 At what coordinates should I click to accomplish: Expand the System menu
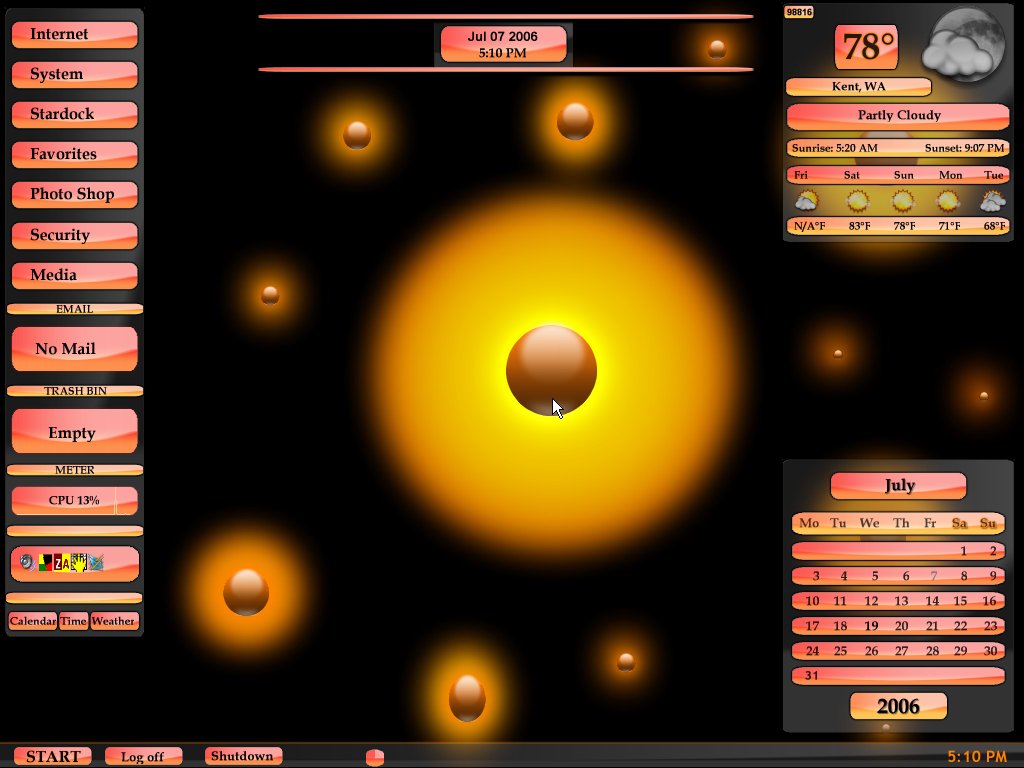[x=74, y=74]
